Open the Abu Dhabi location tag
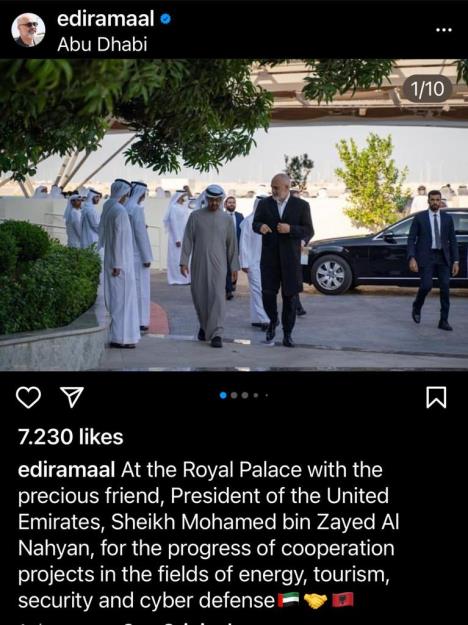The image size is (468, 625). (x=102, y=44)
